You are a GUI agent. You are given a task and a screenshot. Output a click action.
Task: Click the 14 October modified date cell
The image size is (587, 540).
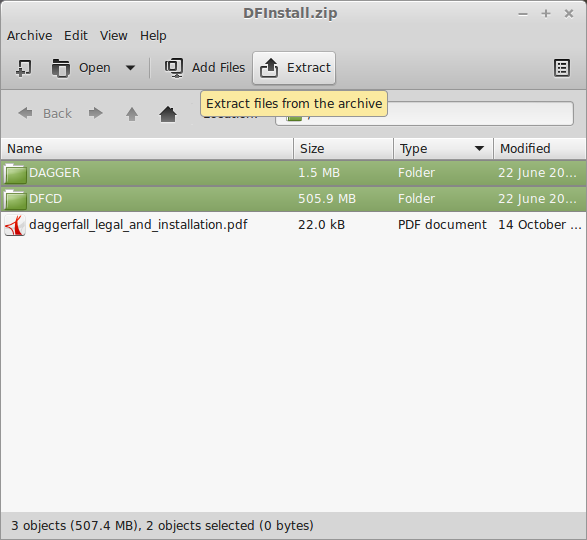pos(539,225)
